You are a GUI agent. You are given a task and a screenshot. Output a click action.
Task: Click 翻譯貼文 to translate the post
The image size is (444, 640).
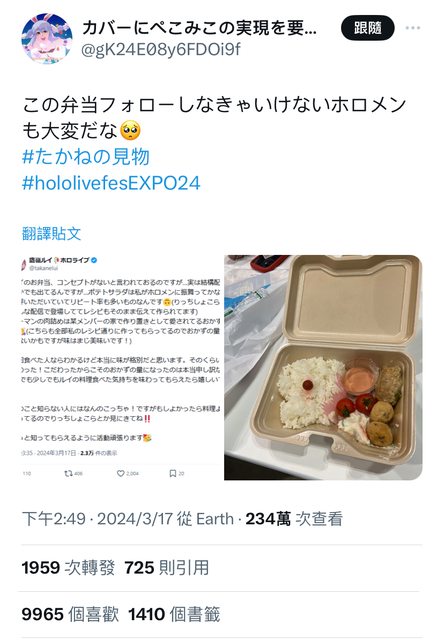(51, 233)
